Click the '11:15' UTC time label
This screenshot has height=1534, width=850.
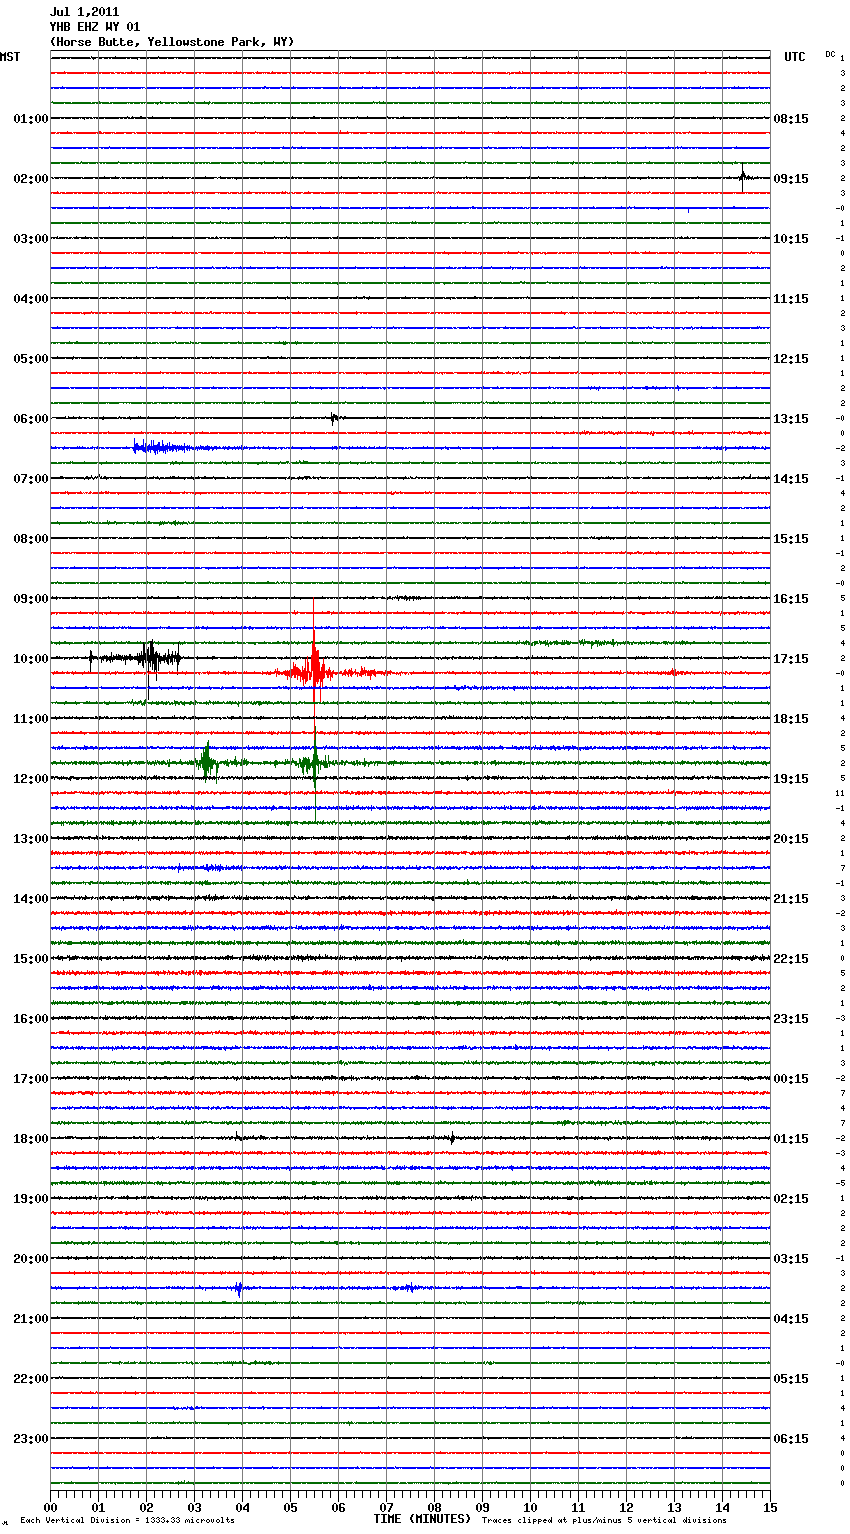pos(791,299)
